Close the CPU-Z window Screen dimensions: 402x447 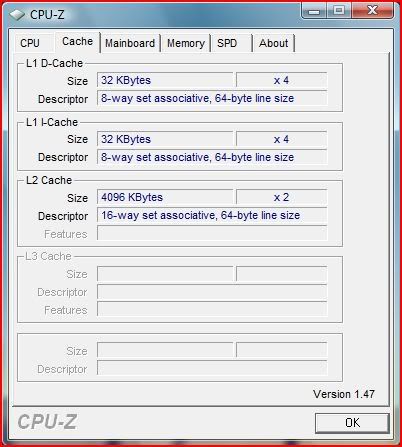[372, 11]
